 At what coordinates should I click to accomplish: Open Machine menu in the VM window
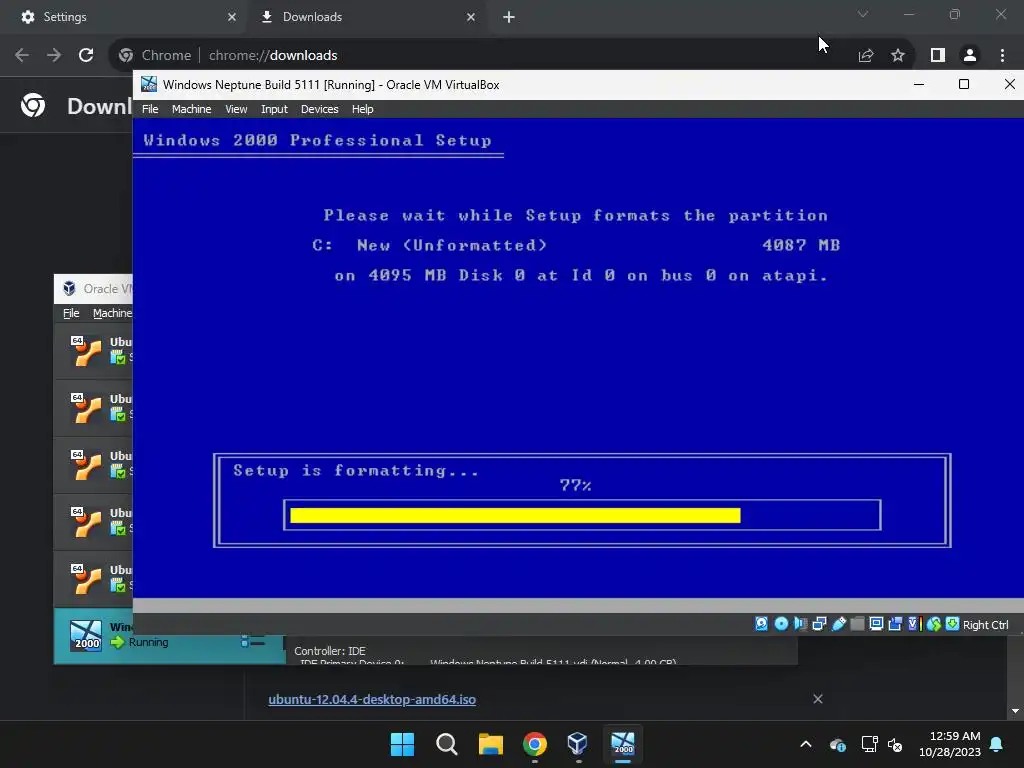pos(191,109)
